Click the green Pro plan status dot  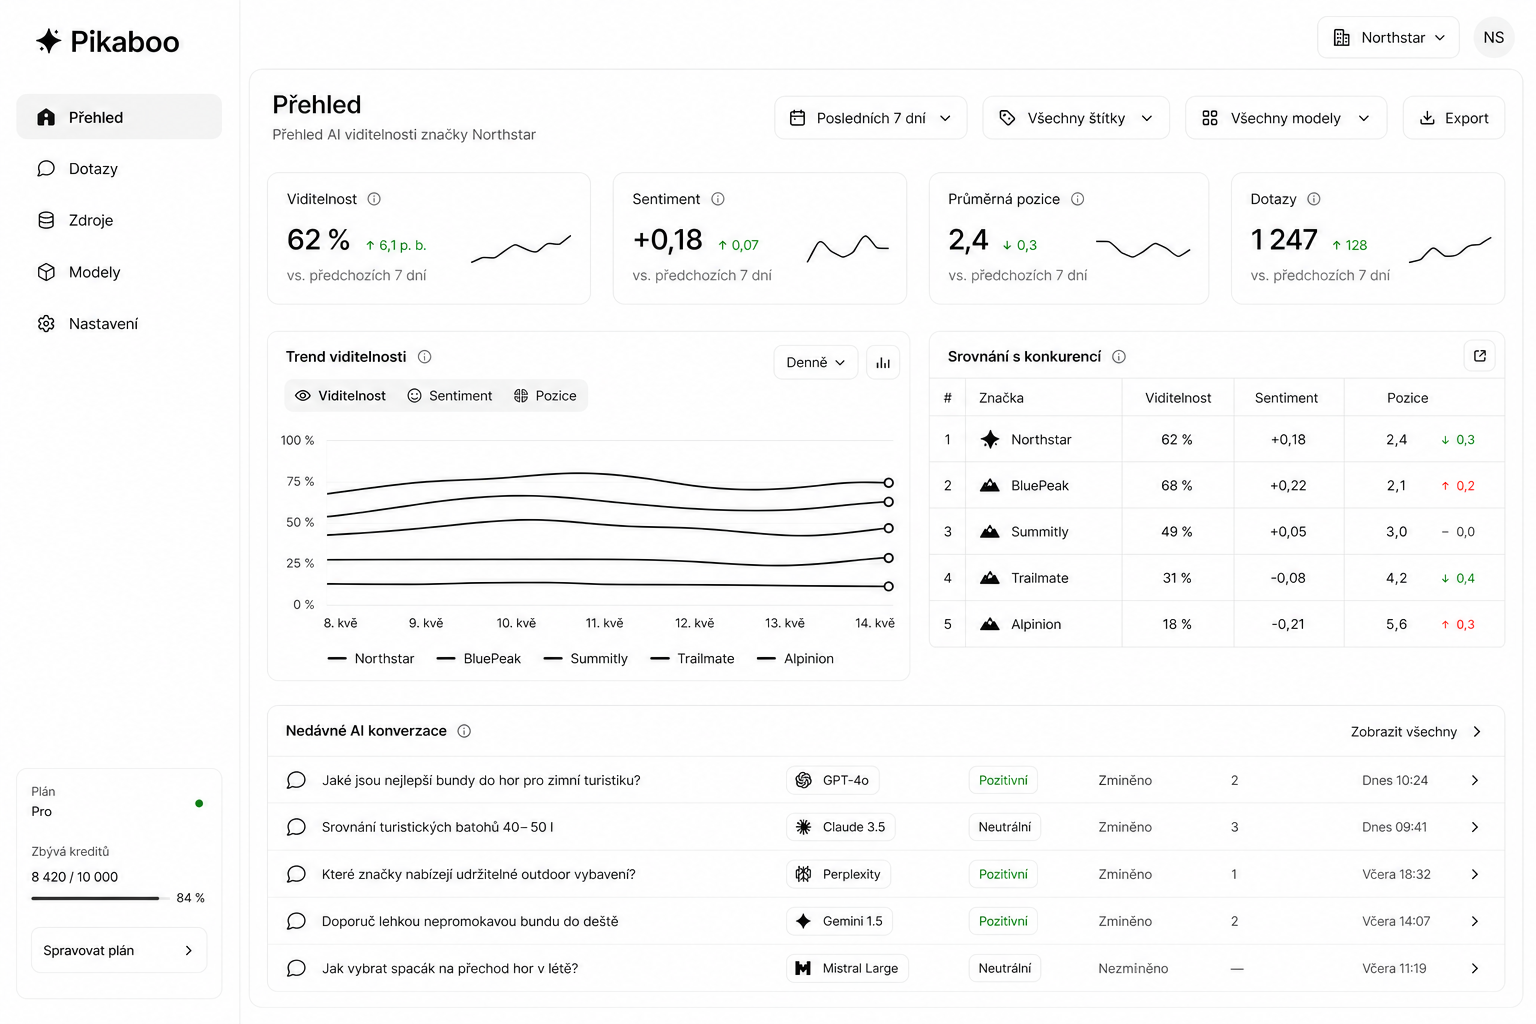tap(199, 803)
